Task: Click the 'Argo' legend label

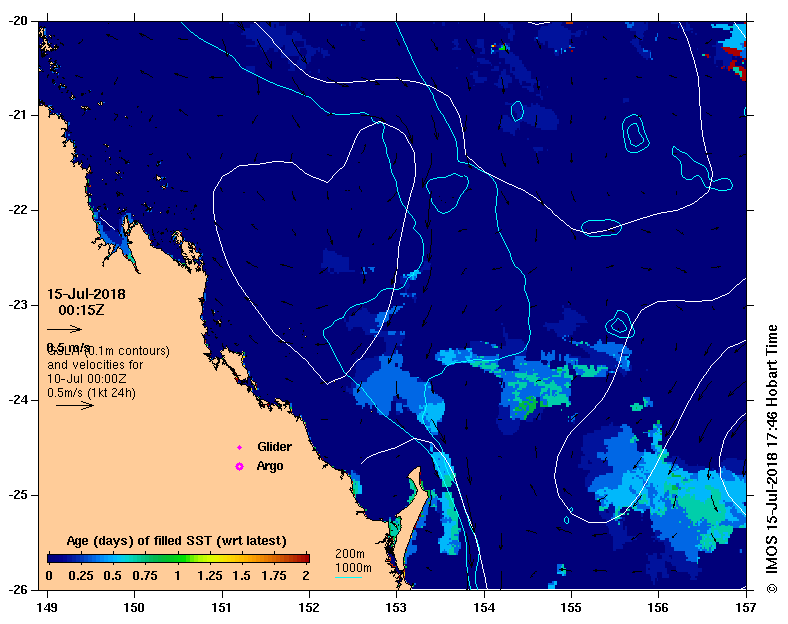Action: coord(270,466)
